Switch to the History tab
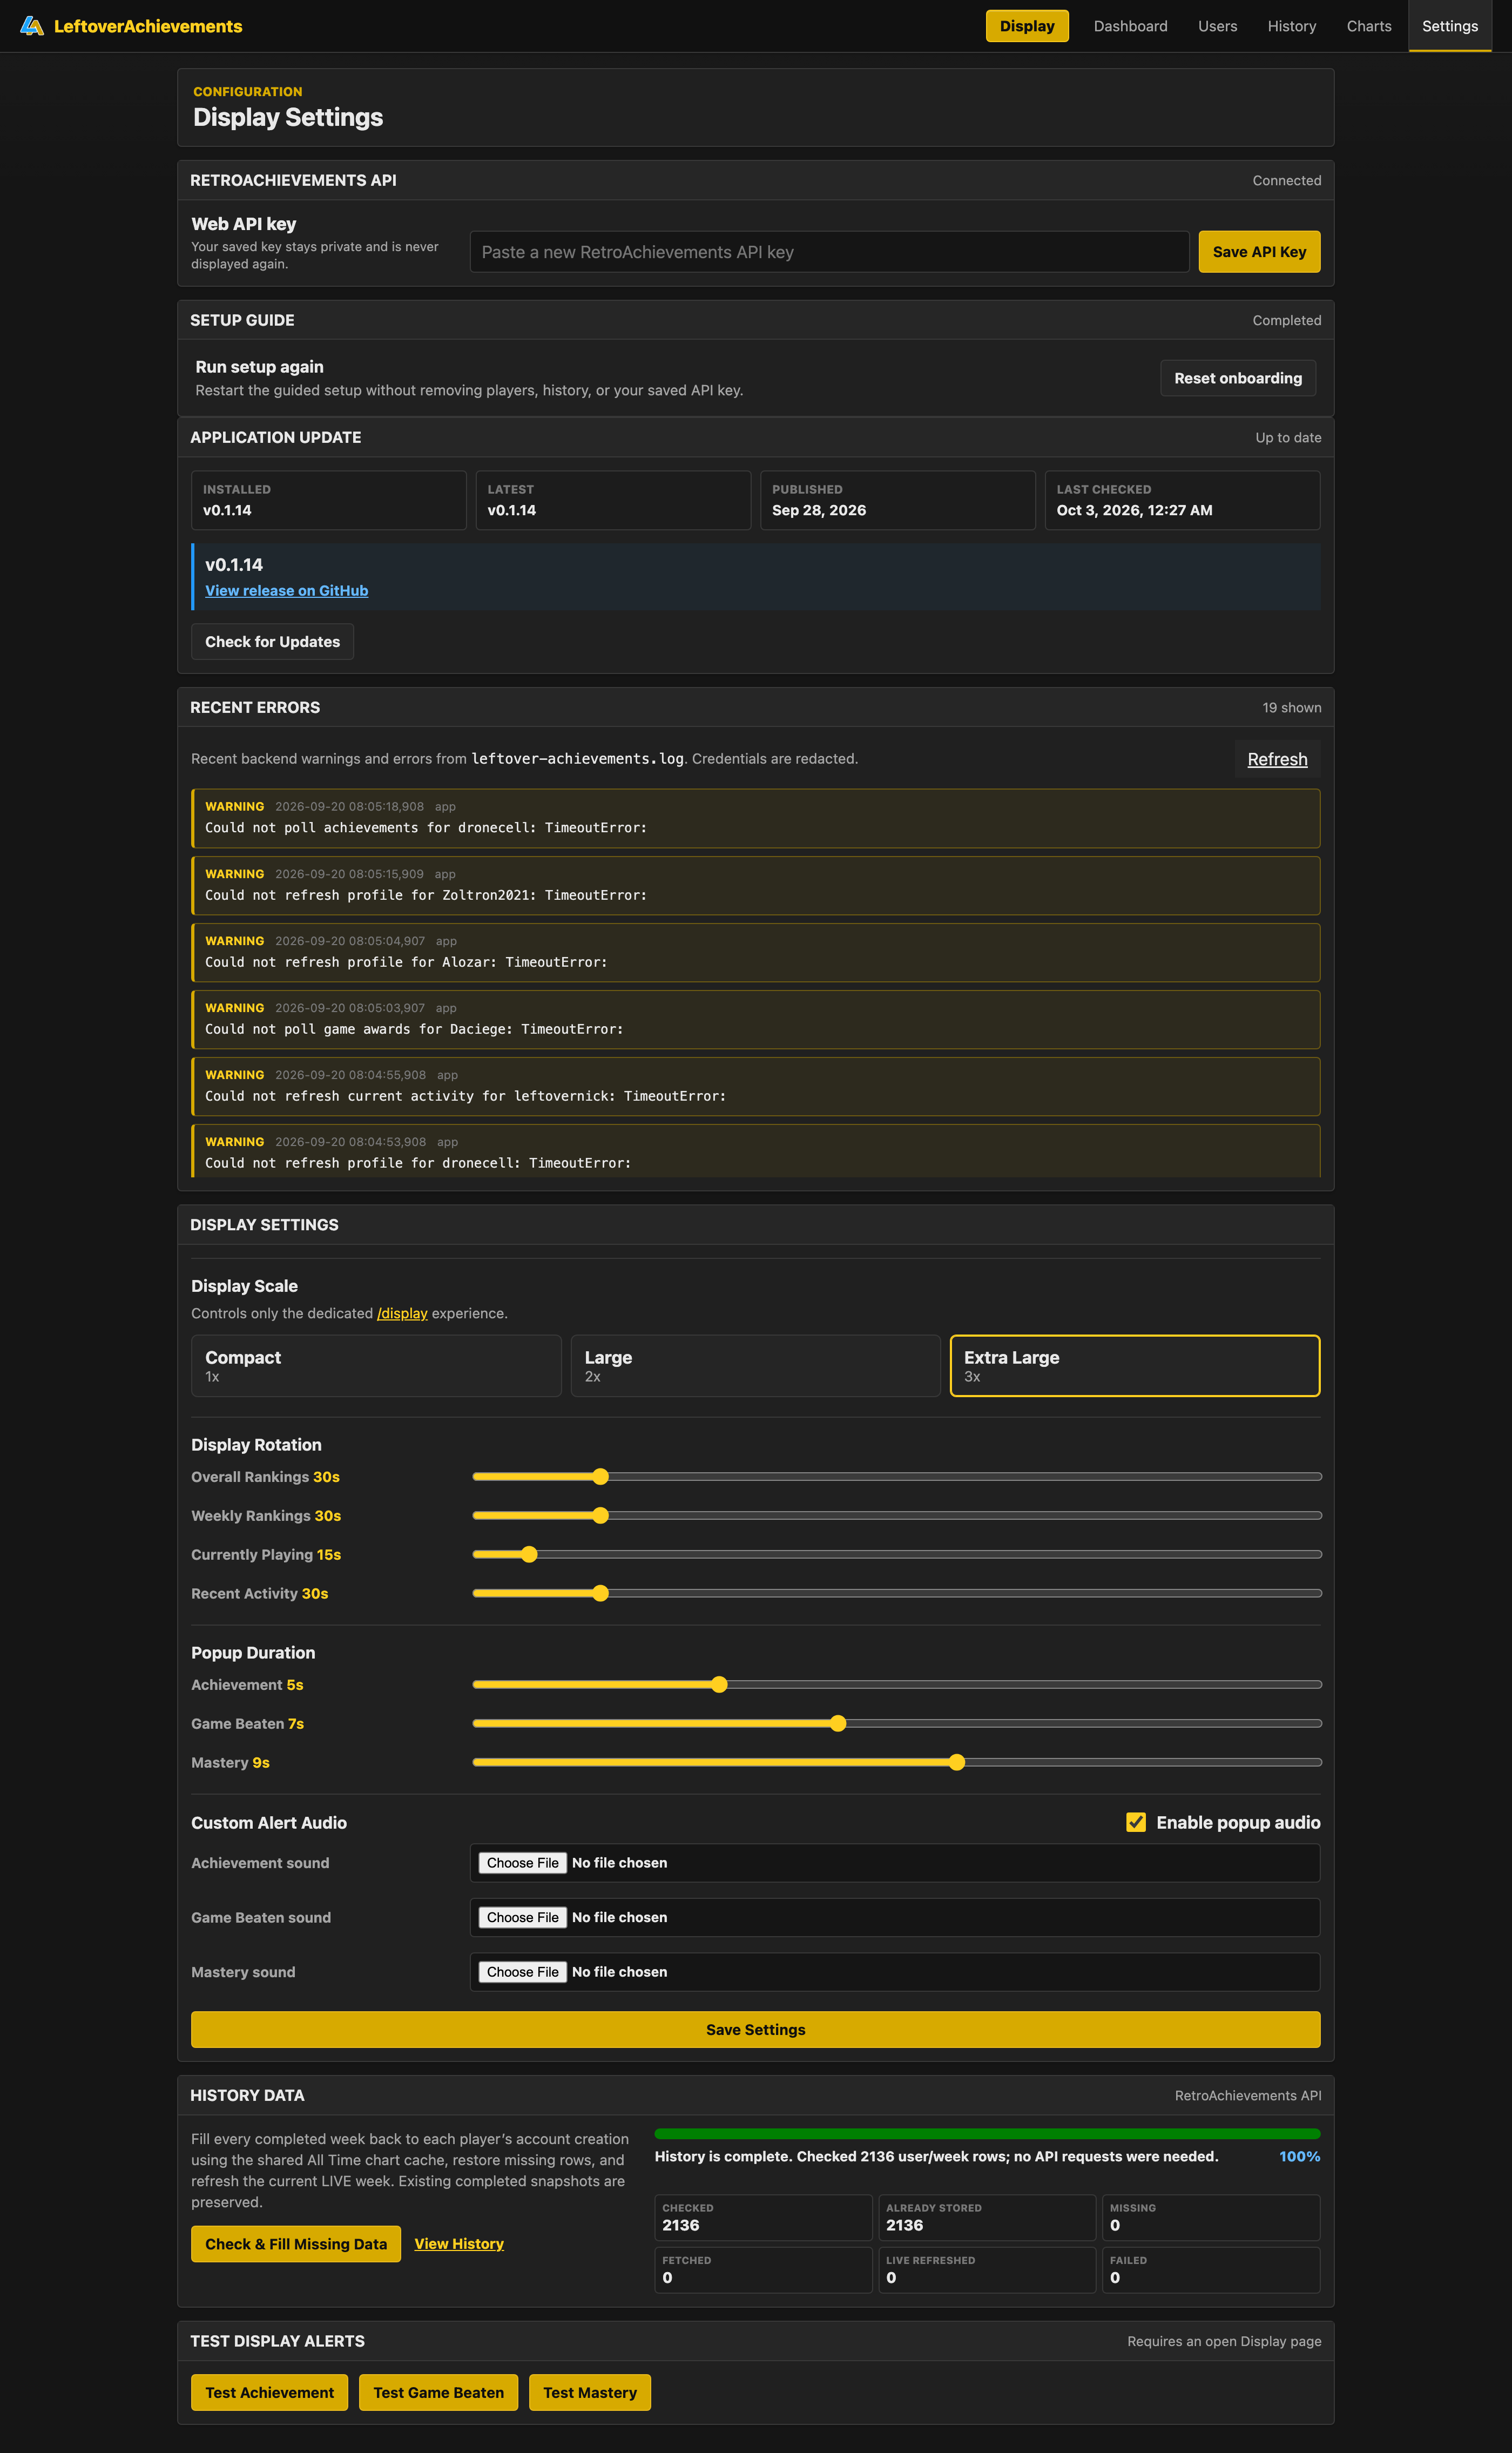Viewport: 1512px width, 2453px height. pos(1291,26)
